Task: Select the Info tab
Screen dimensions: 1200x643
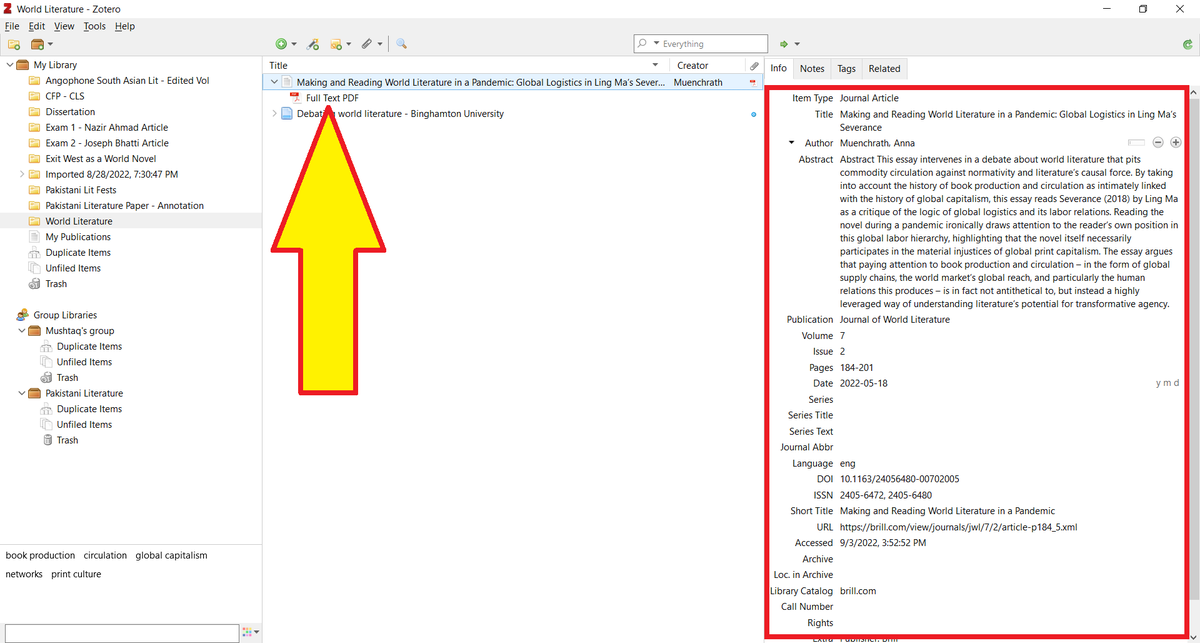Action: pos(779,69)
